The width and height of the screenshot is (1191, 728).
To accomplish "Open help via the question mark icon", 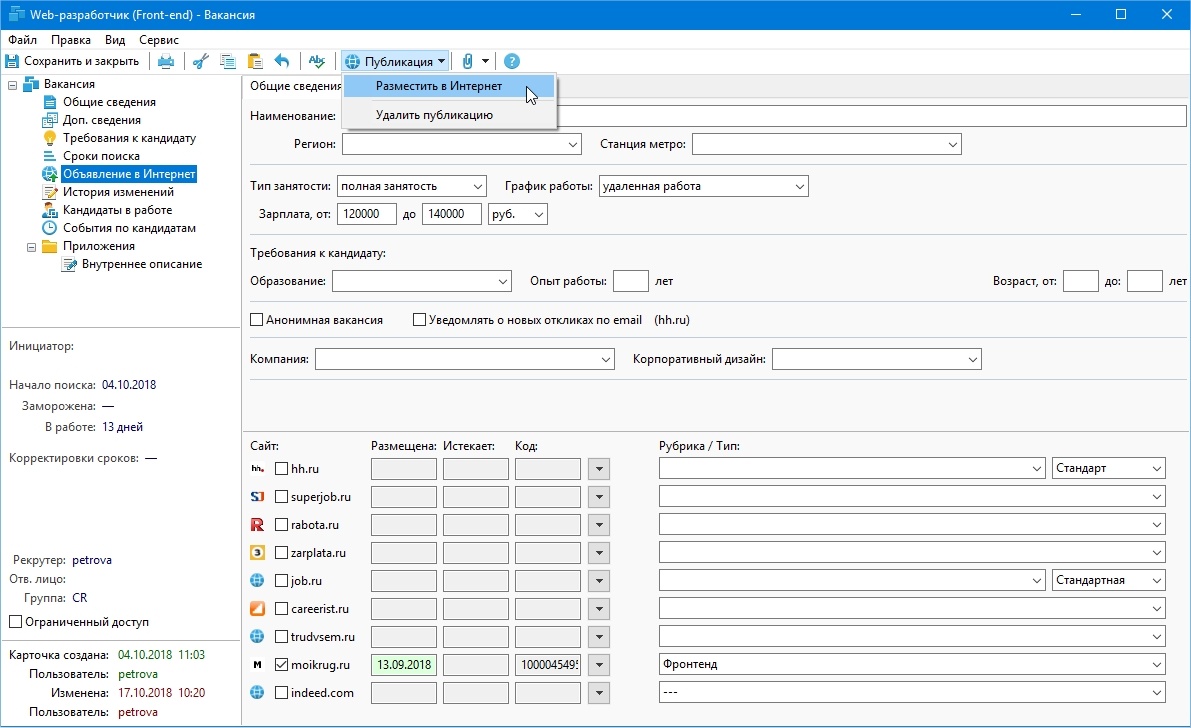I will click(512, 61).
